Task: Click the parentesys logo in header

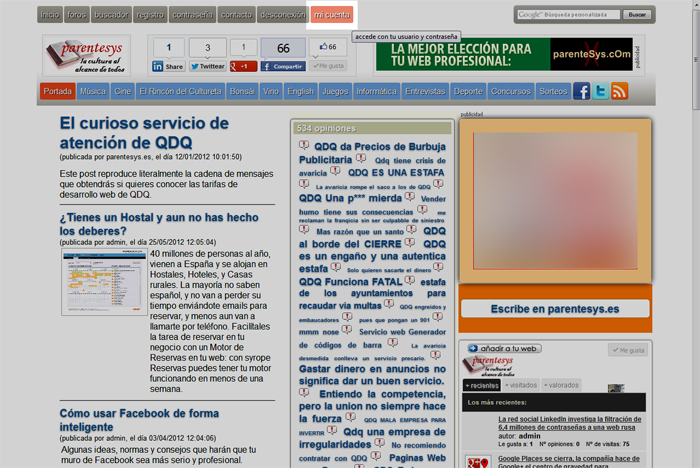Action: [x=86, y=56]
